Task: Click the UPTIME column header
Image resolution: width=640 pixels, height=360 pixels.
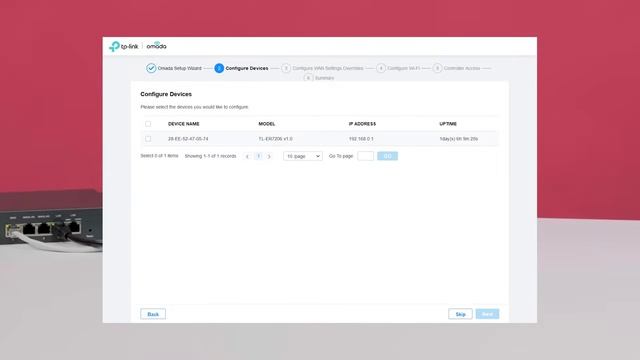Action: coord(448,124)
